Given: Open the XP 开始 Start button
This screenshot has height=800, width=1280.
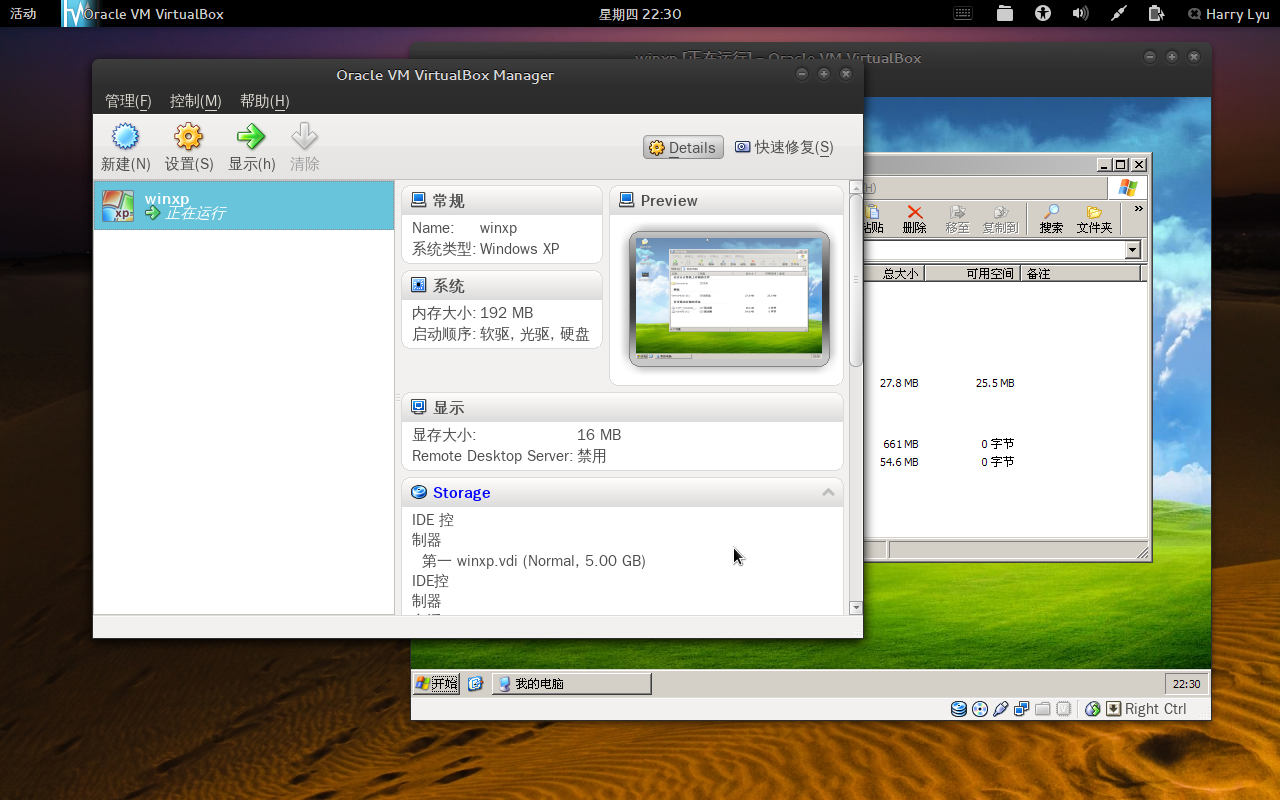Looking at the screenshot, I should 437,683.
